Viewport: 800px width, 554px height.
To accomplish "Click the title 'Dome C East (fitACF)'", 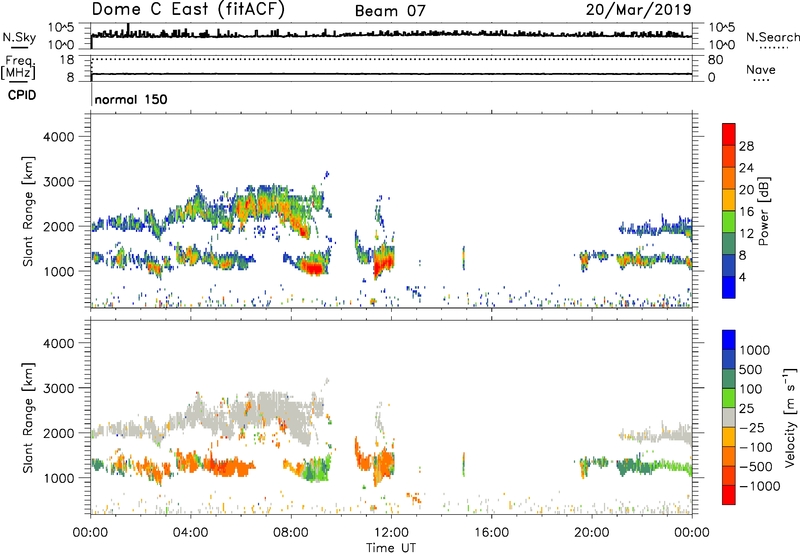I will pos(188,10).
